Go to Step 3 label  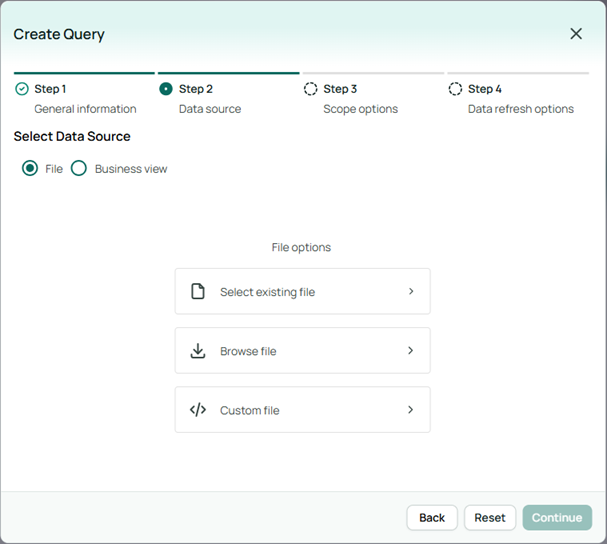click(x=340, y=89)
